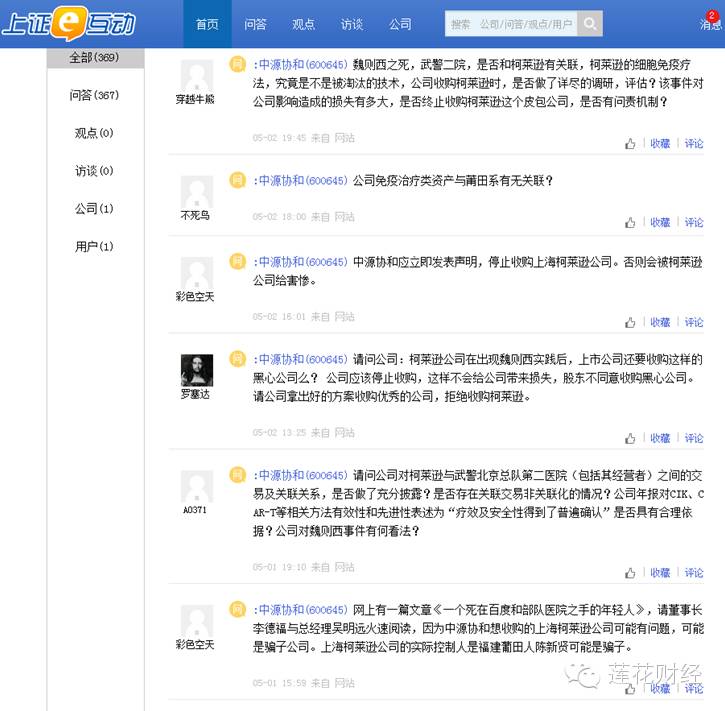
Task: Click username A0371 under the avatar
Action: click(195, 510)
